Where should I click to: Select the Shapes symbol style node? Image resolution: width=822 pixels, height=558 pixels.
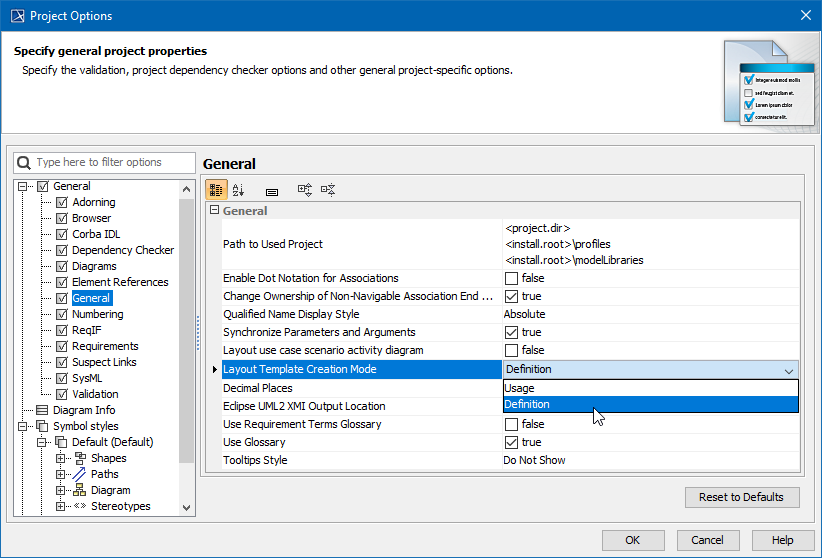108,458
